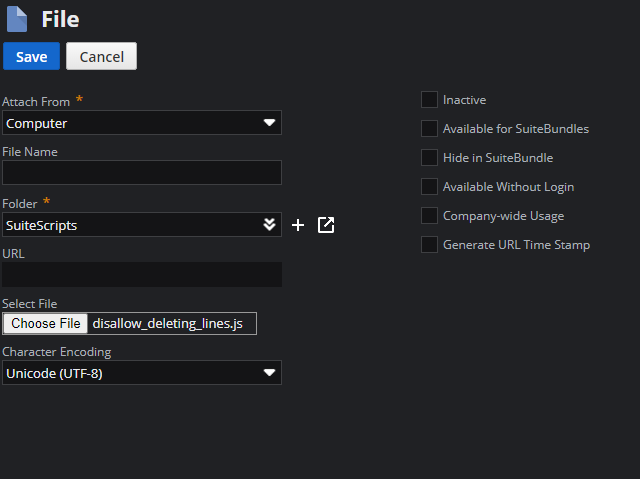Click the Cancel button

coord(102,56)
